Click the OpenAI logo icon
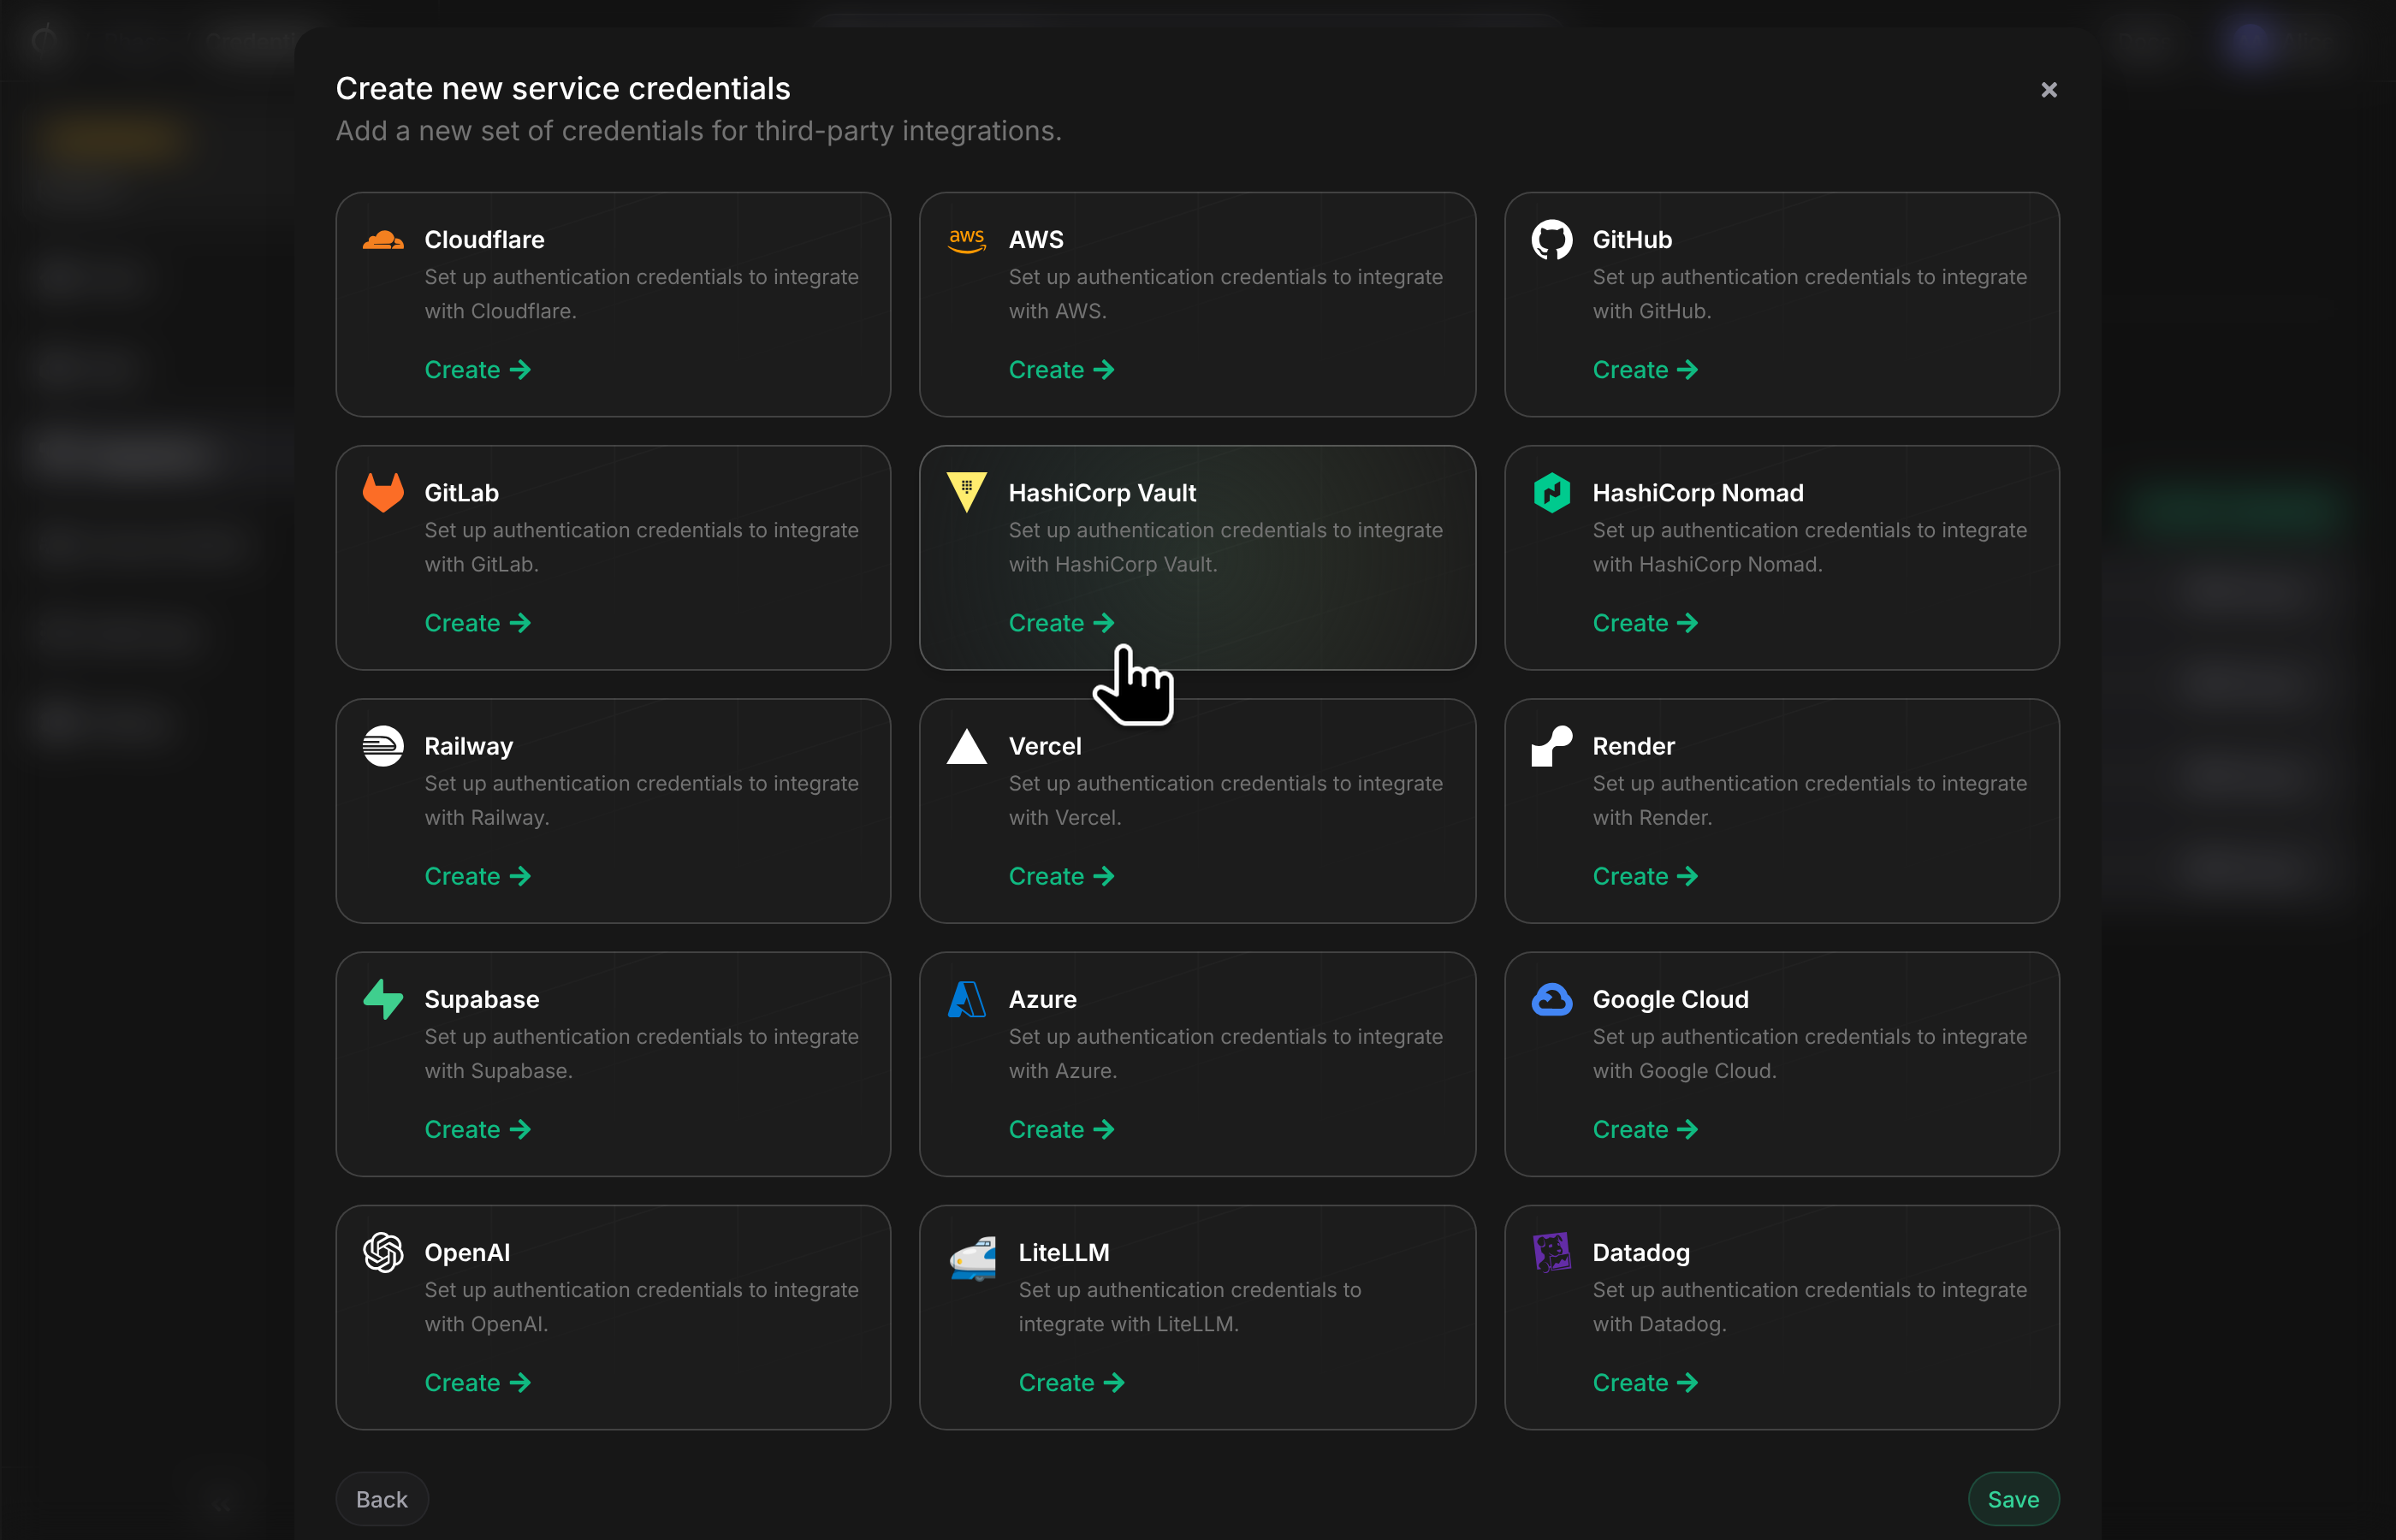2396x1540 pixels. 383,1252
